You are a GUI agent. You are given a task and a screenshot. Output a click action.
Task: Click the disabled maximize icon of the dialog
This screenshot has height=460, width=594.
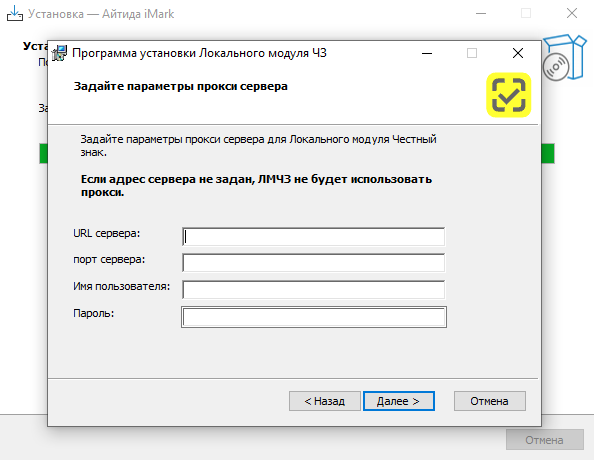tap(472, 53)
